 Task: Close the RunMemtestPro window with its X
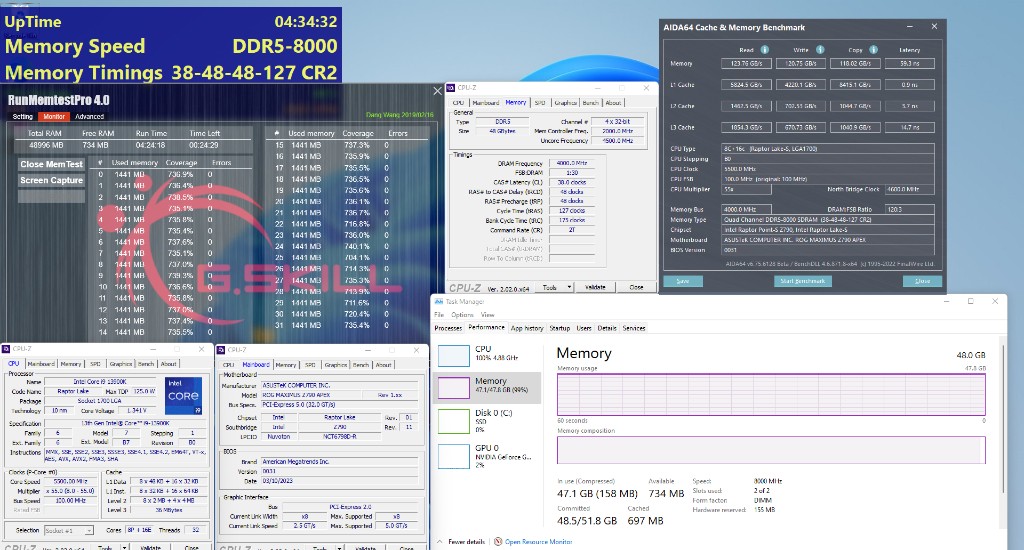click(438, 91)
